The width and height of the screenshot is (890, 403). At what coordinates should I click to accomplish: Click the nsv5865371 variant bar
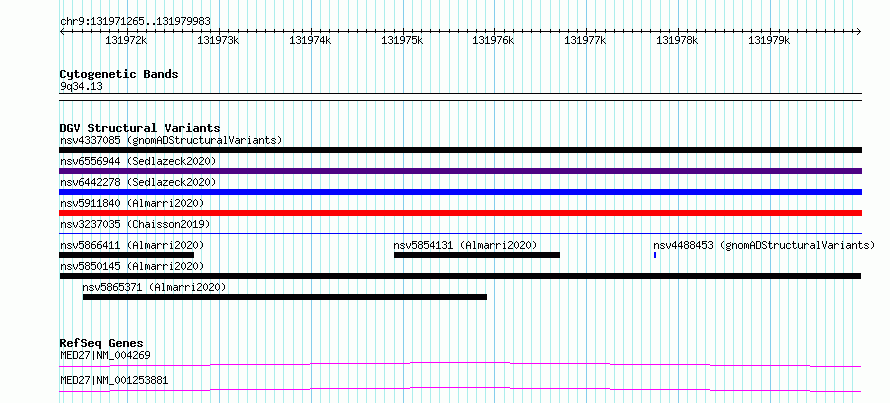click(285, 297)
